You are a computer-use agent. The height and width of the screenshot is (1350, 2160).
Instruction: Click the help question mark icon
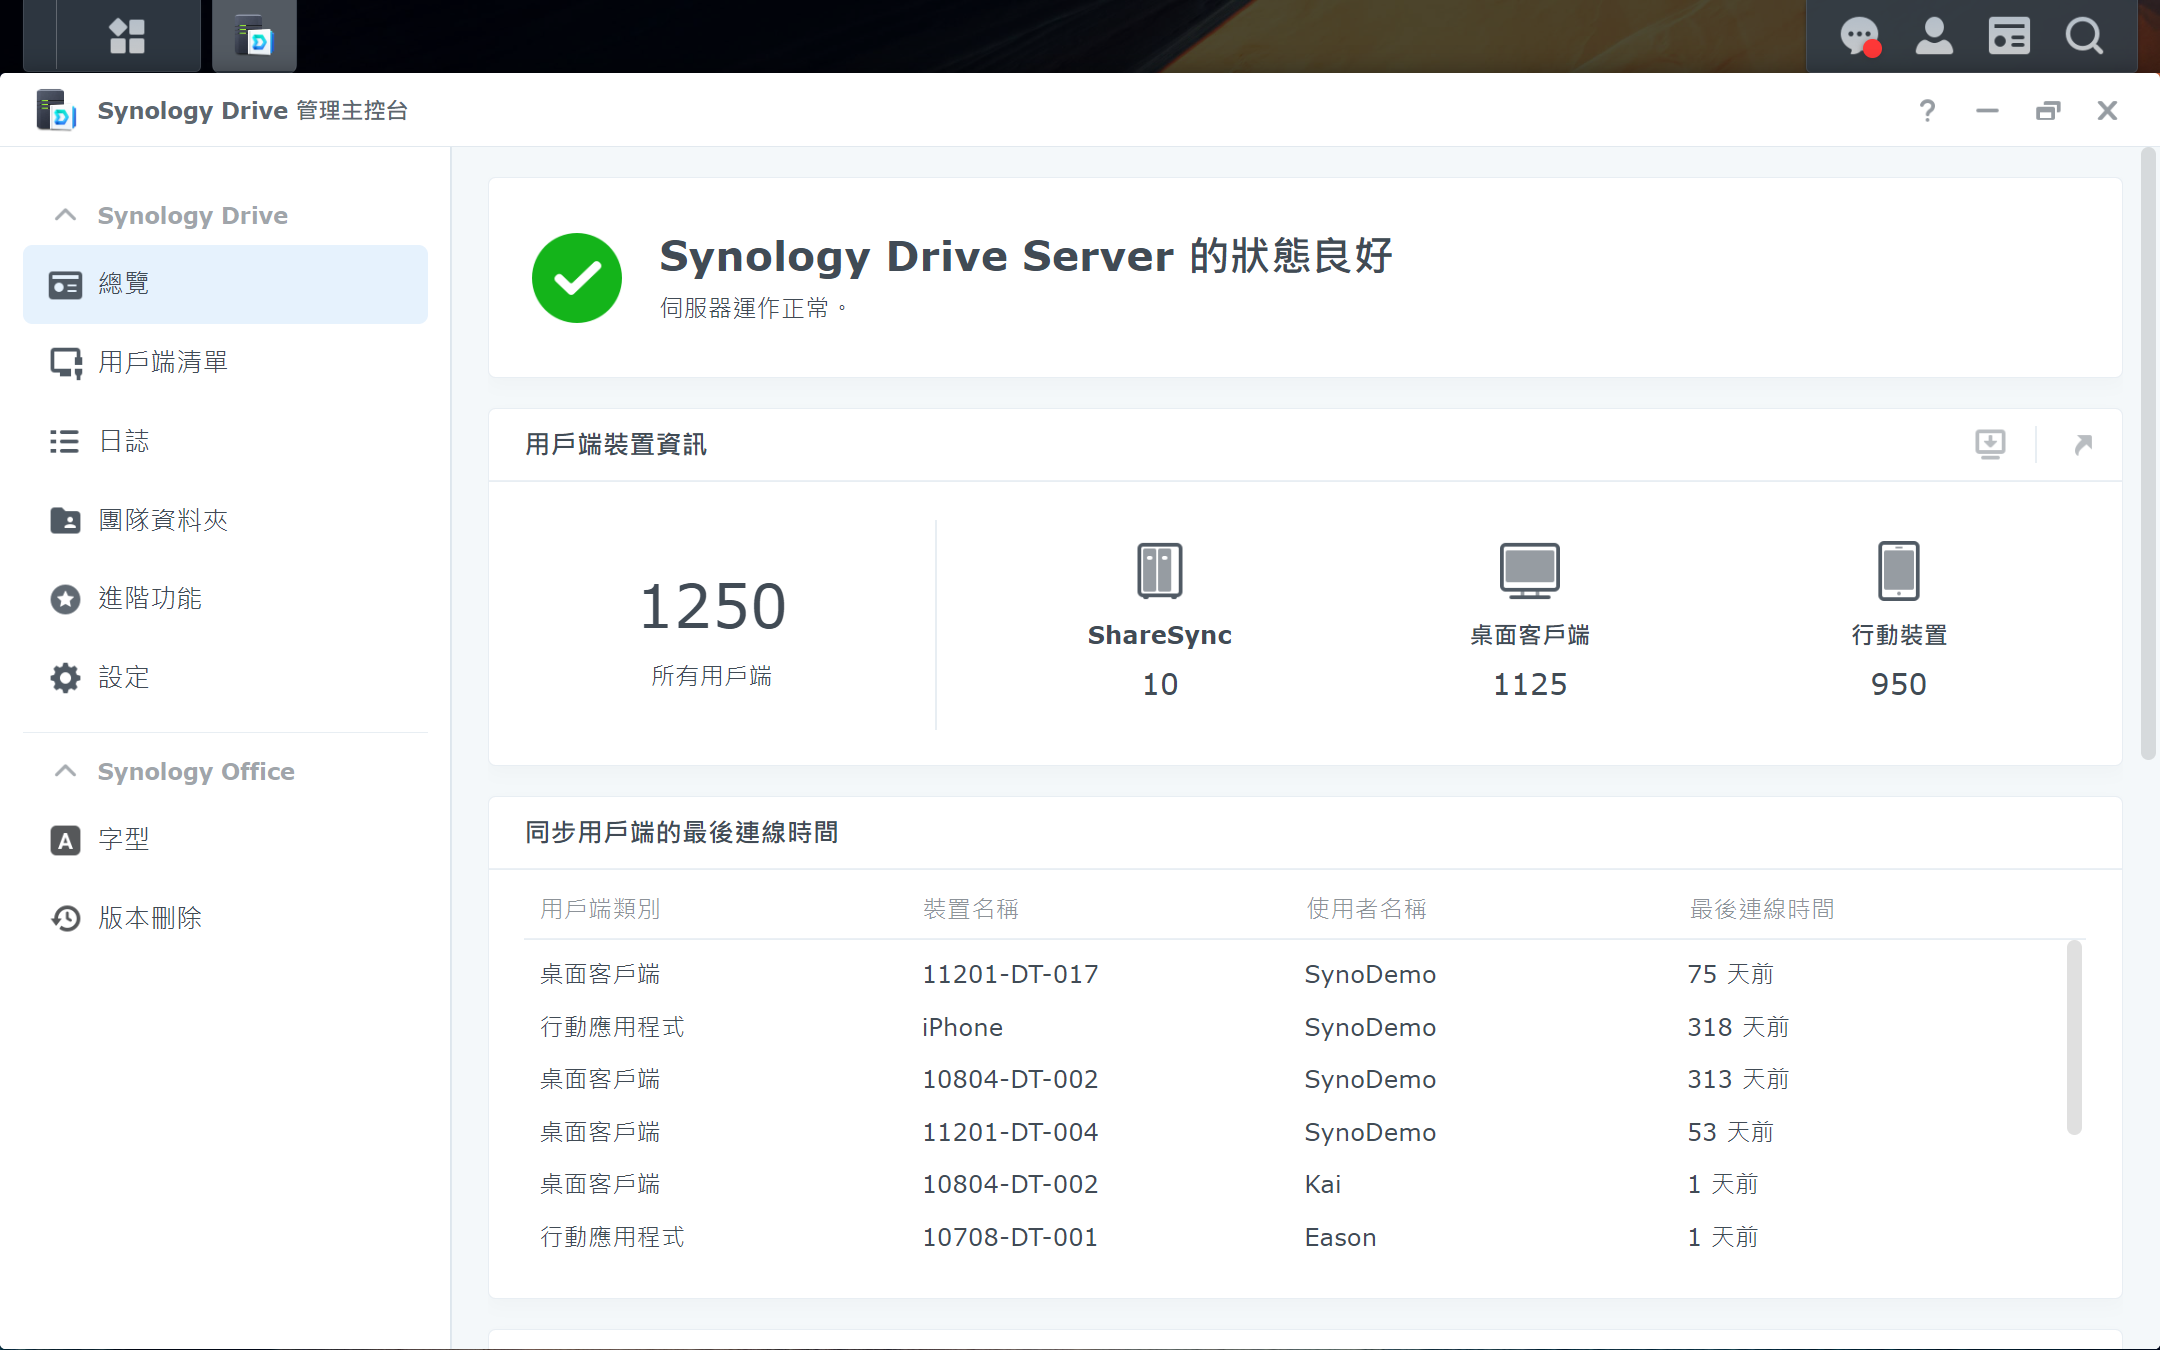[x=1927, y=110]
